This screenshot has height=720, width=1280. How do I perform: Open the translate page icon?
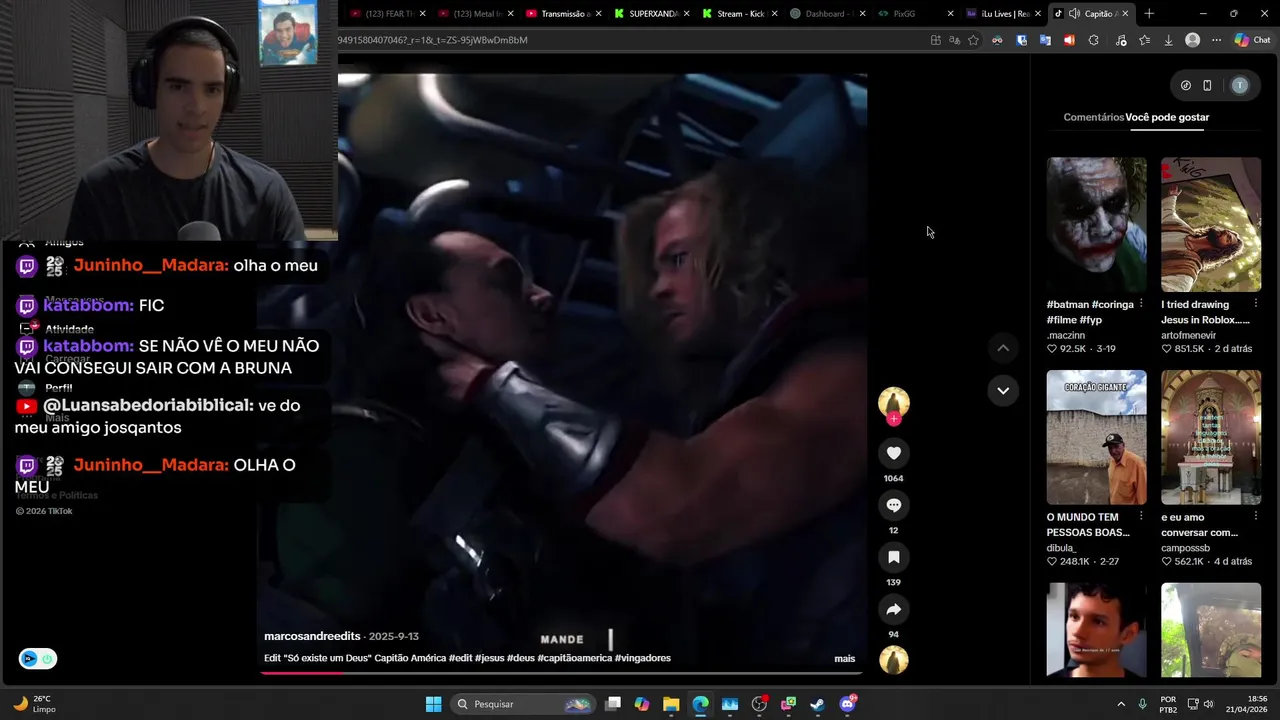[954, 40]
